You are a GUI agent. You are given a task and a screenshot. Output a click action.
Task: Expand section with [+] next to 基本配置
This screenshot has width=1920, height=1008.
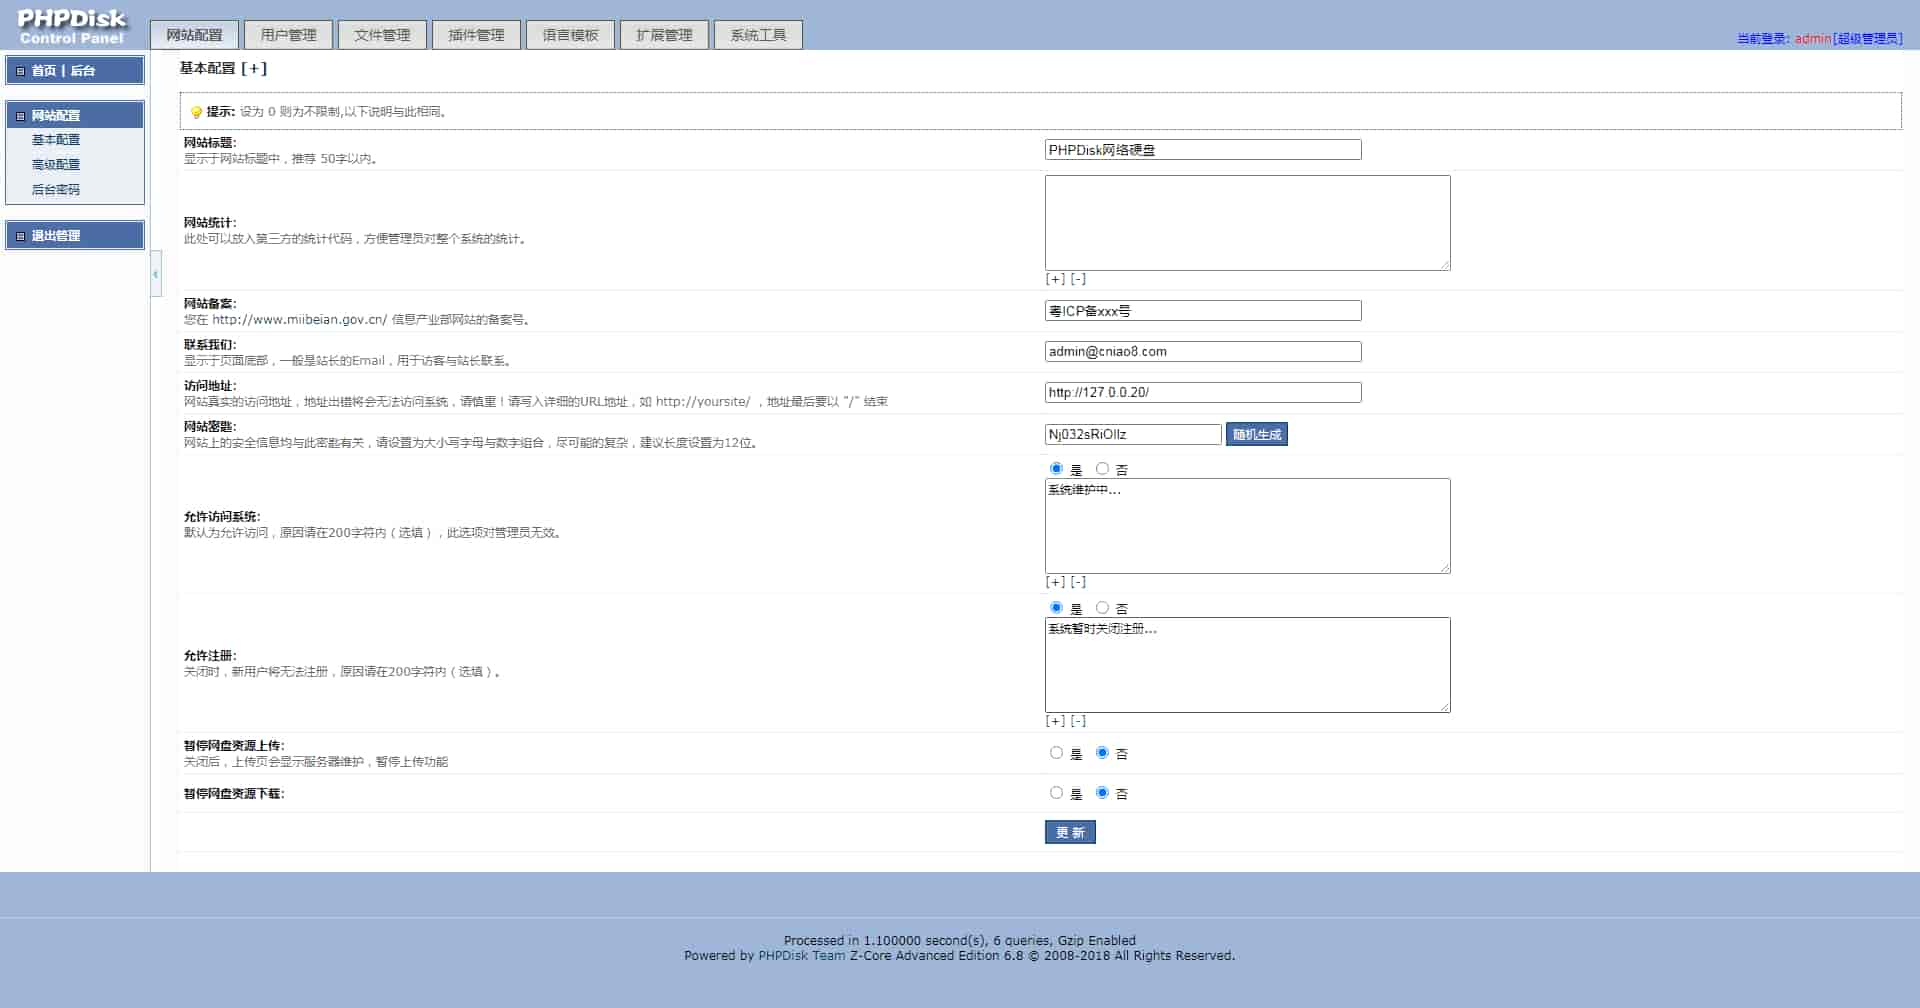tap(254, 69)
